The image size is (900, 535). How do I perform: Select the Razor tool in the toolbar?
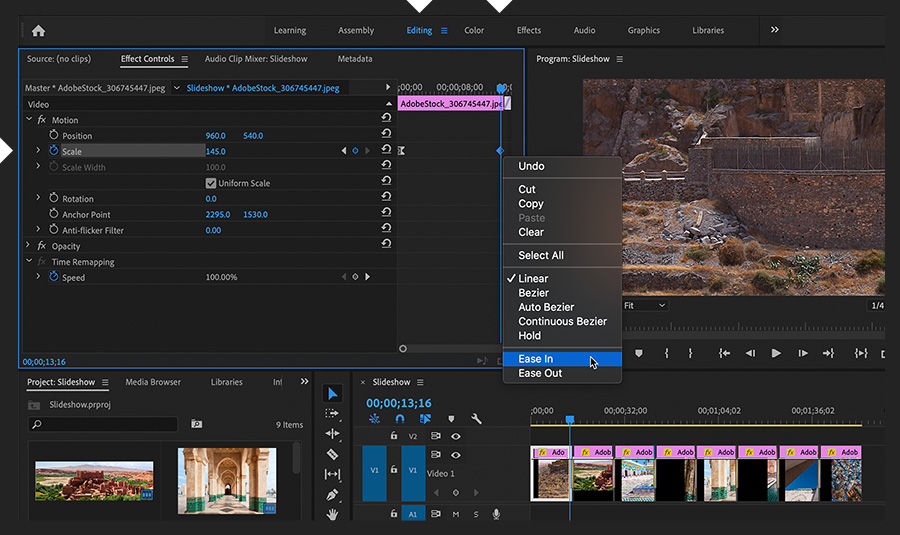point(333,454)
